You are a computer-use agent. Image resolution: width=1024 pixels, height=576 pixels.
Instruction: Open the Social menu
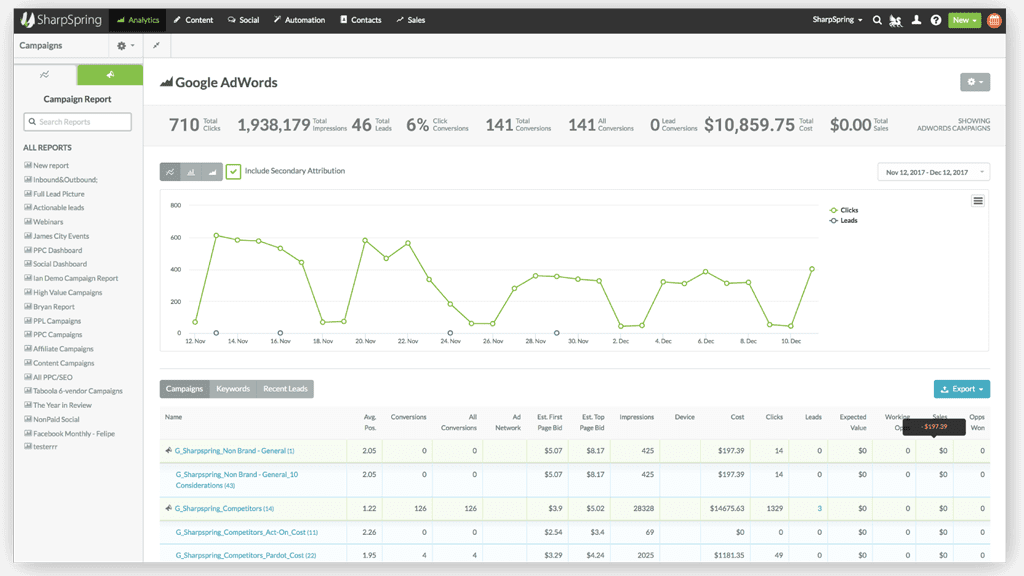tap(243, 20)
